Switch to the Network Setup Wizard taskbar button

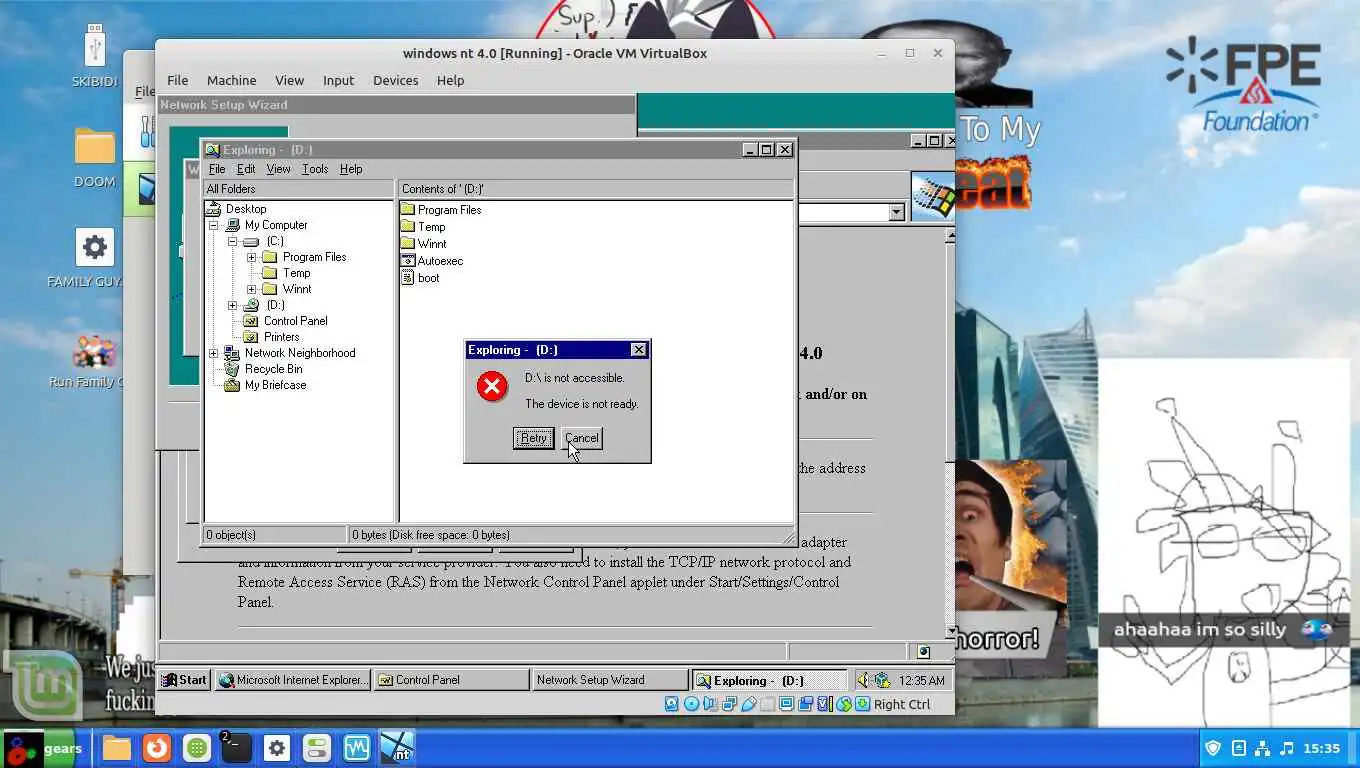coord(610,680)
